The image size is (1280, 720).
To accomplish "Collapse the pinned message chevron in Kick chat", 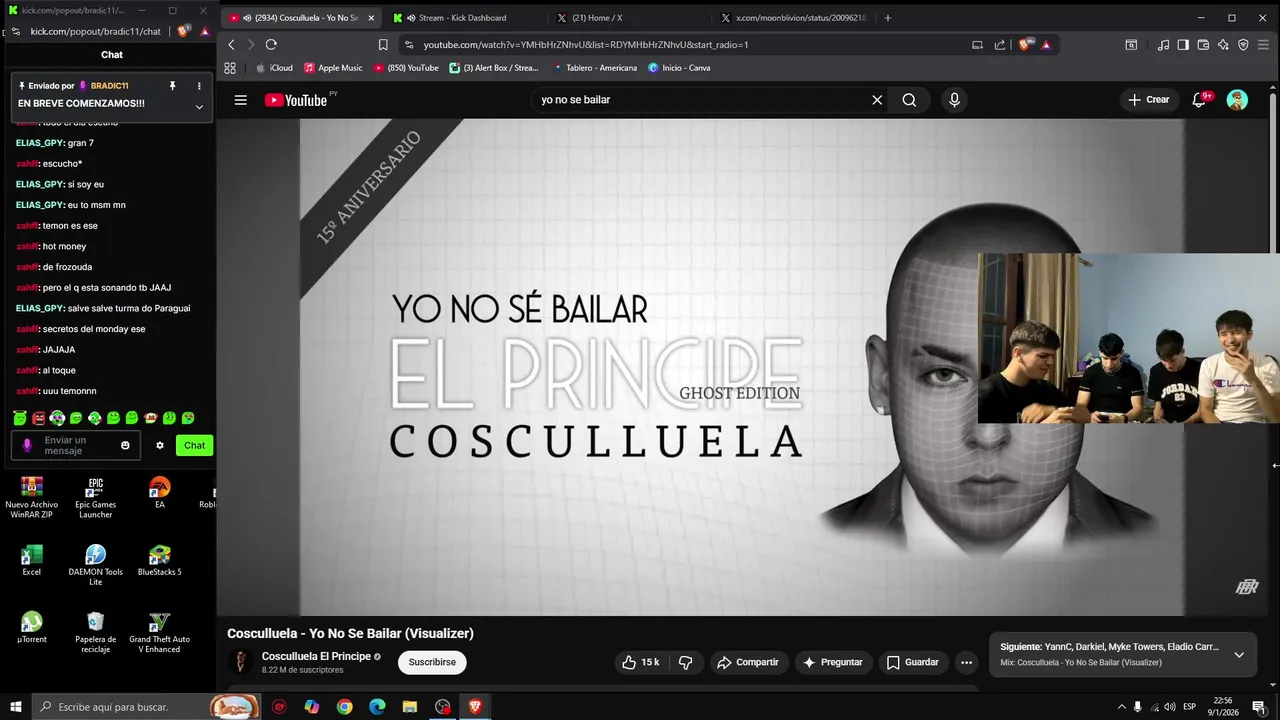I will click(199, 107).
